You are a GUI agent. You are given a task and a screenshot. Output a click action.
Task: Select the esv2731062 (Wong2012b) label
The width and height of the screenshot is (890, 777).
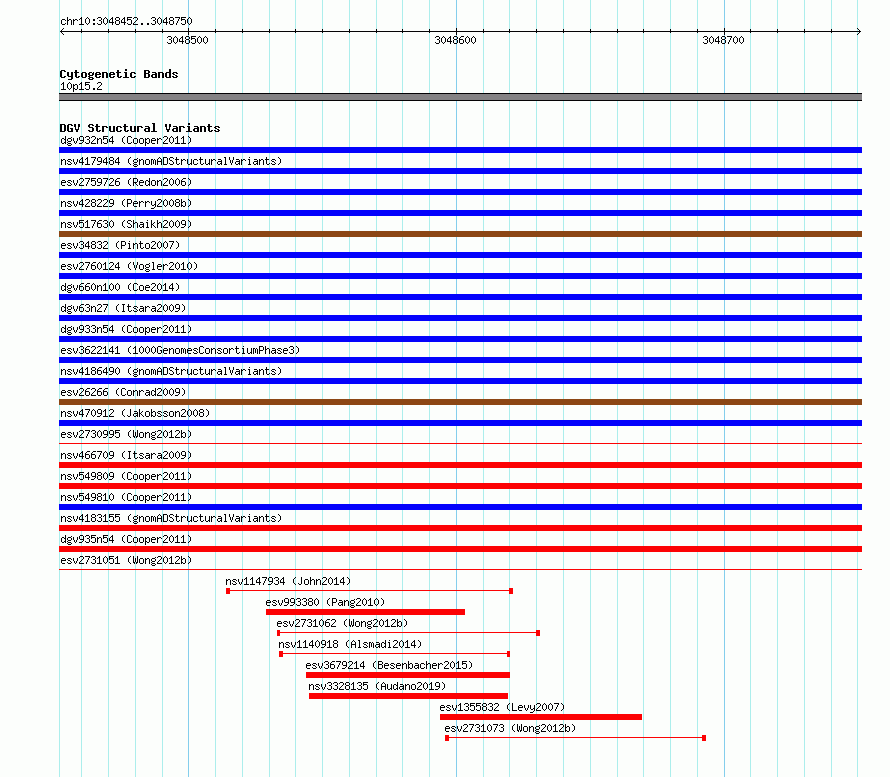click(x=342, y=623)
